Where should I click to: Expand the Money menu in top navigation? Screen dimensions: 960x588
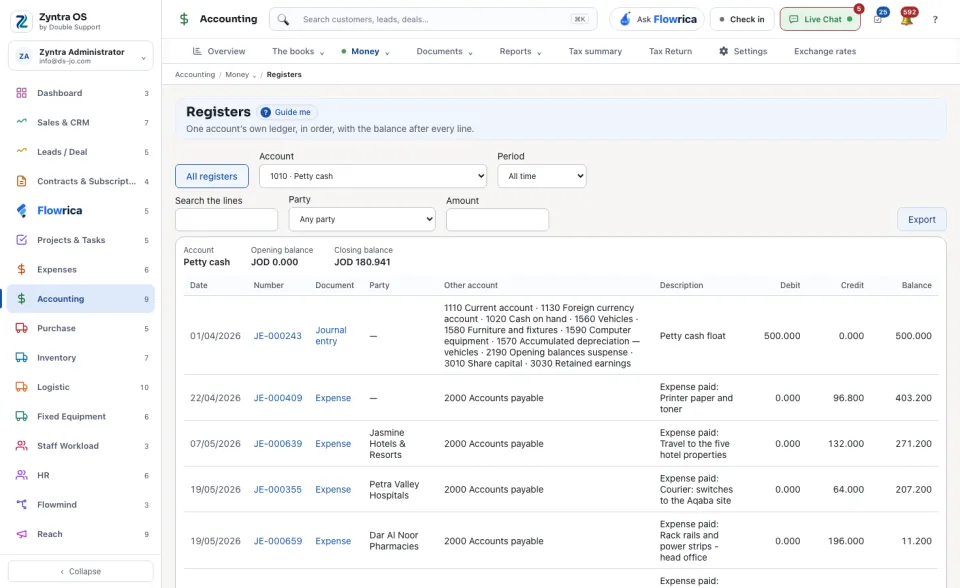click(366, 51)
